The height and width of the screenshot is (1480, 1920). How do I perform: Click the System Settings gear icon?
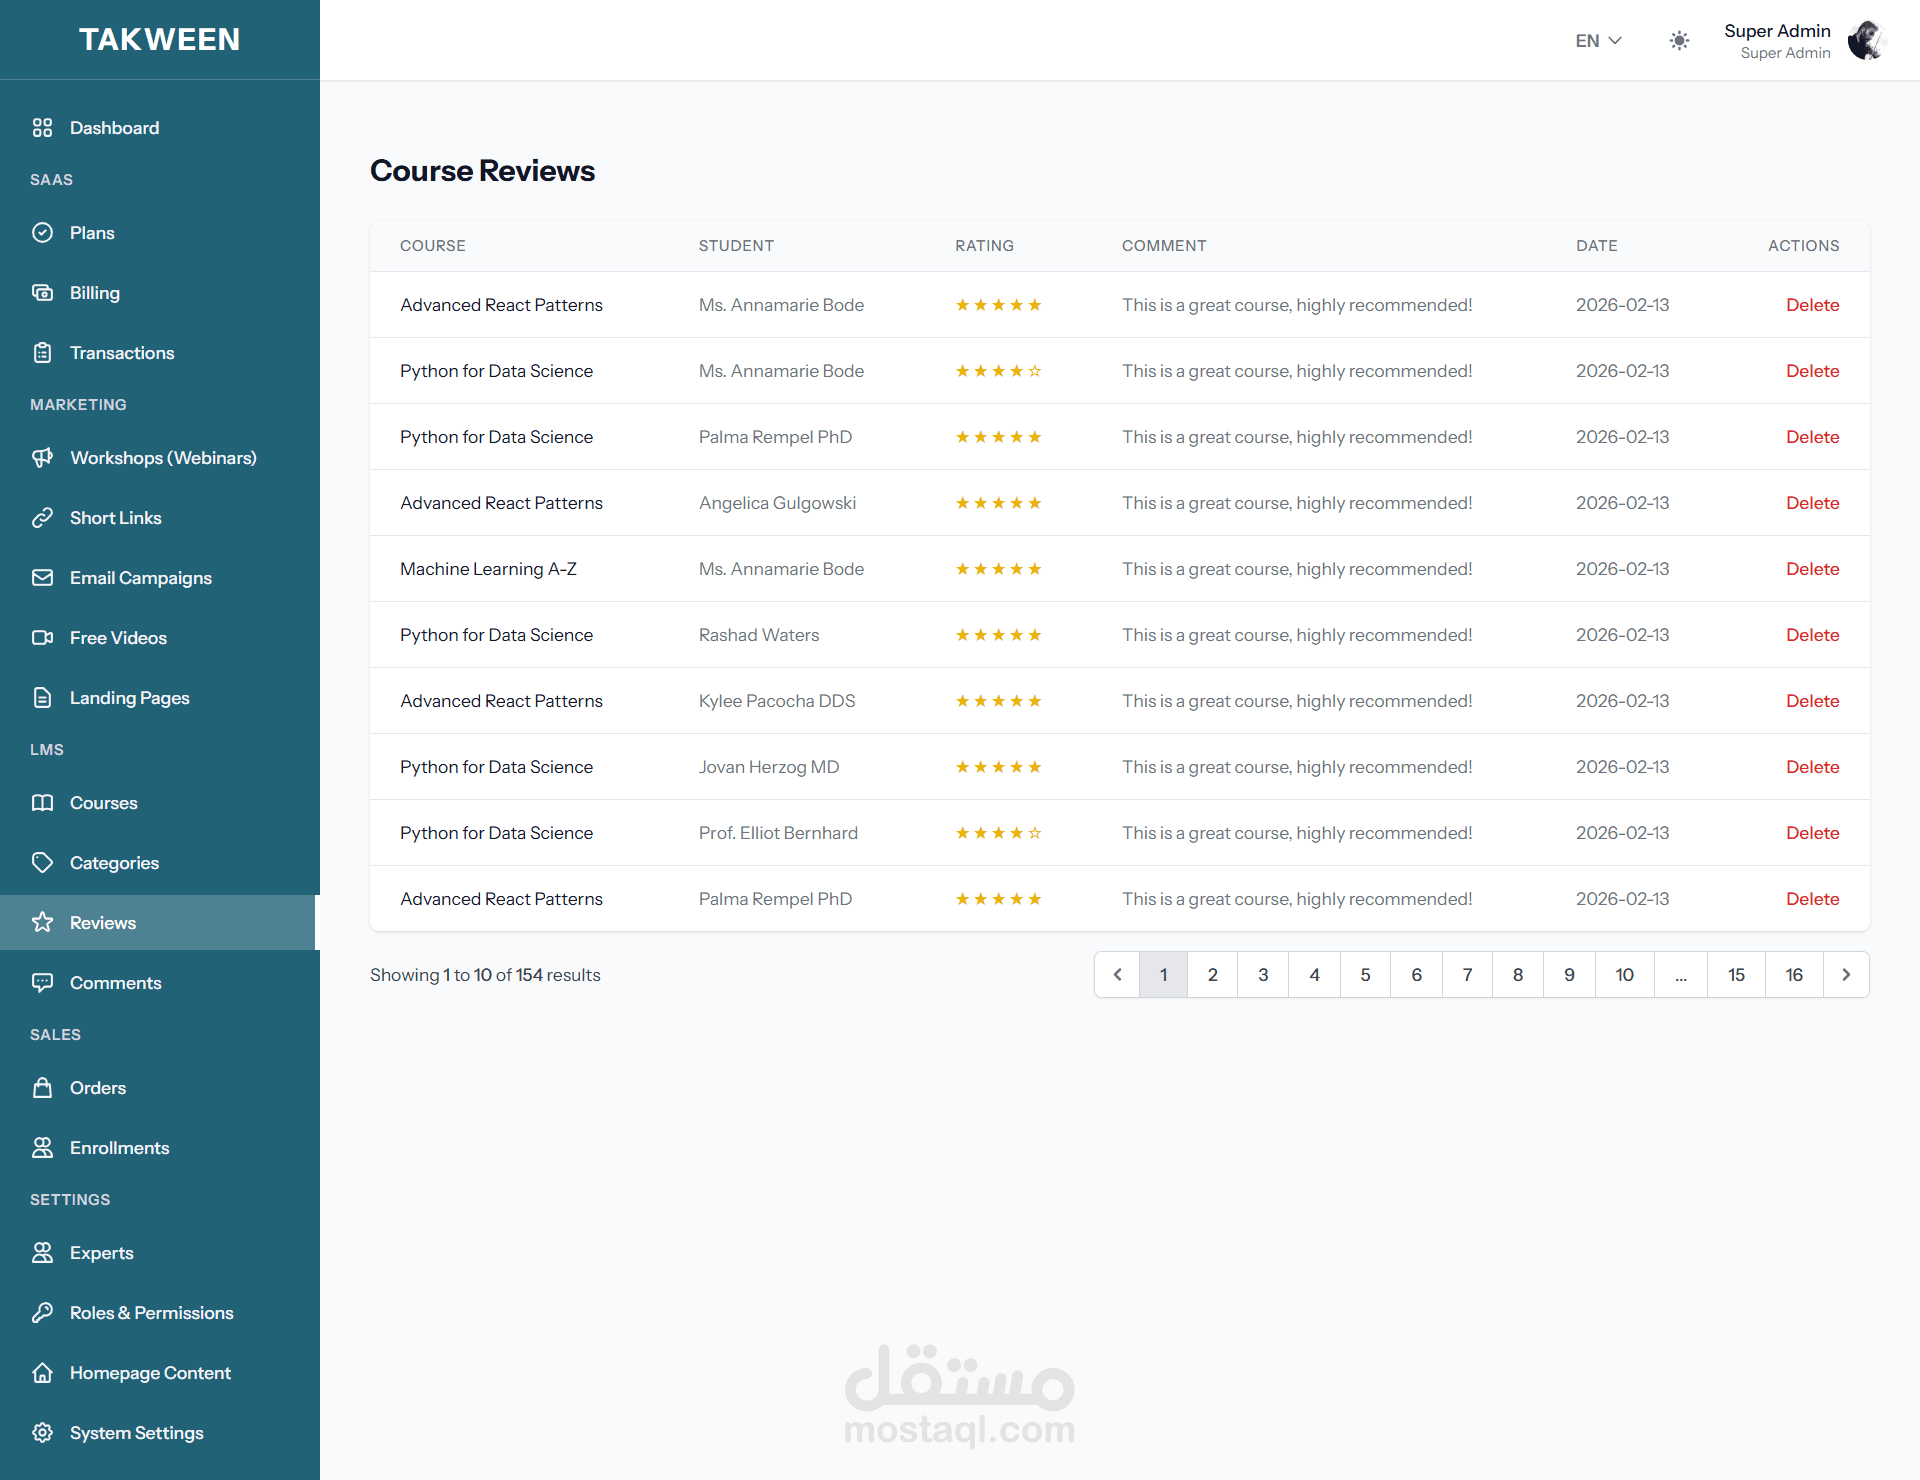coord(42,1433)
